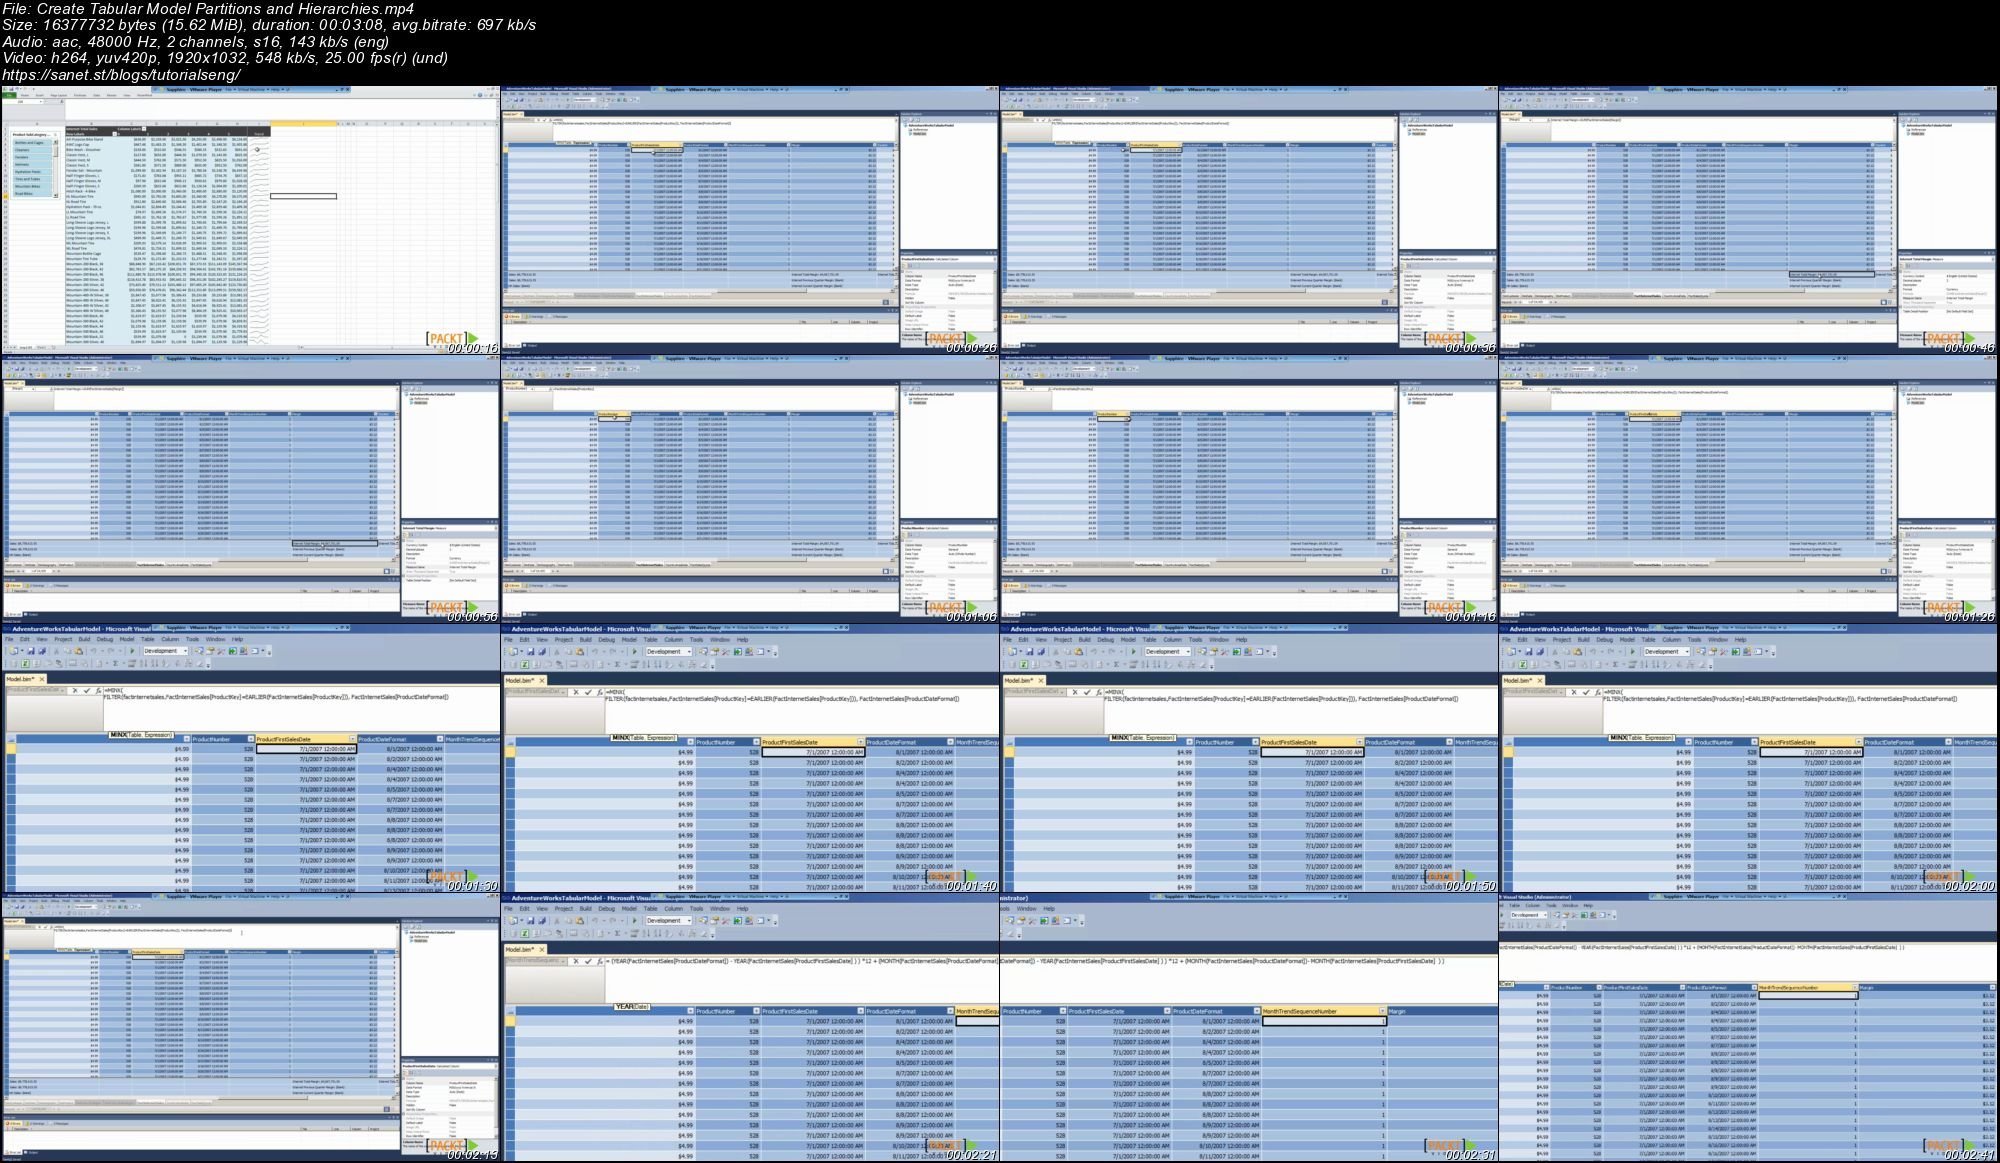The image size is (2000, 1163).
Task: Select video frame thumbnail at 00:01:06
Action: tap(750, 489)
